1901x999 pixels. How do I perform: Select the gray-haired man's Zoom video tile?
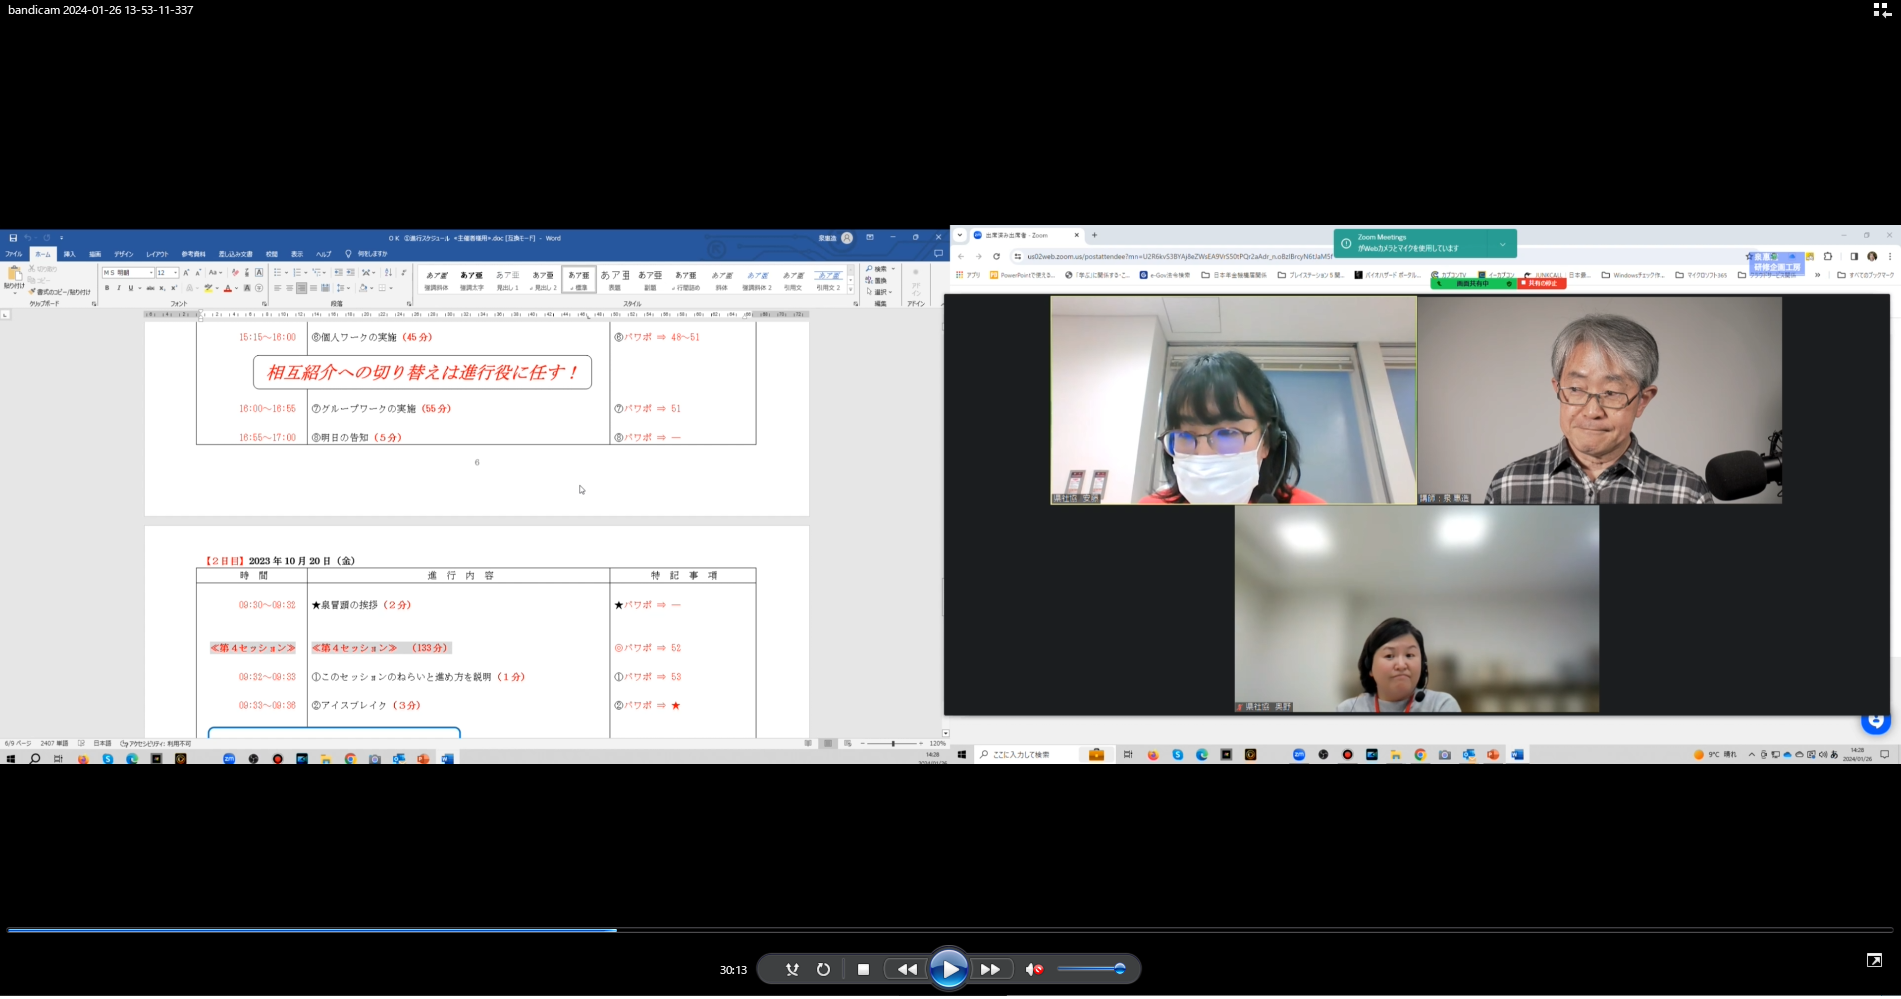(x=1600, y=400)
